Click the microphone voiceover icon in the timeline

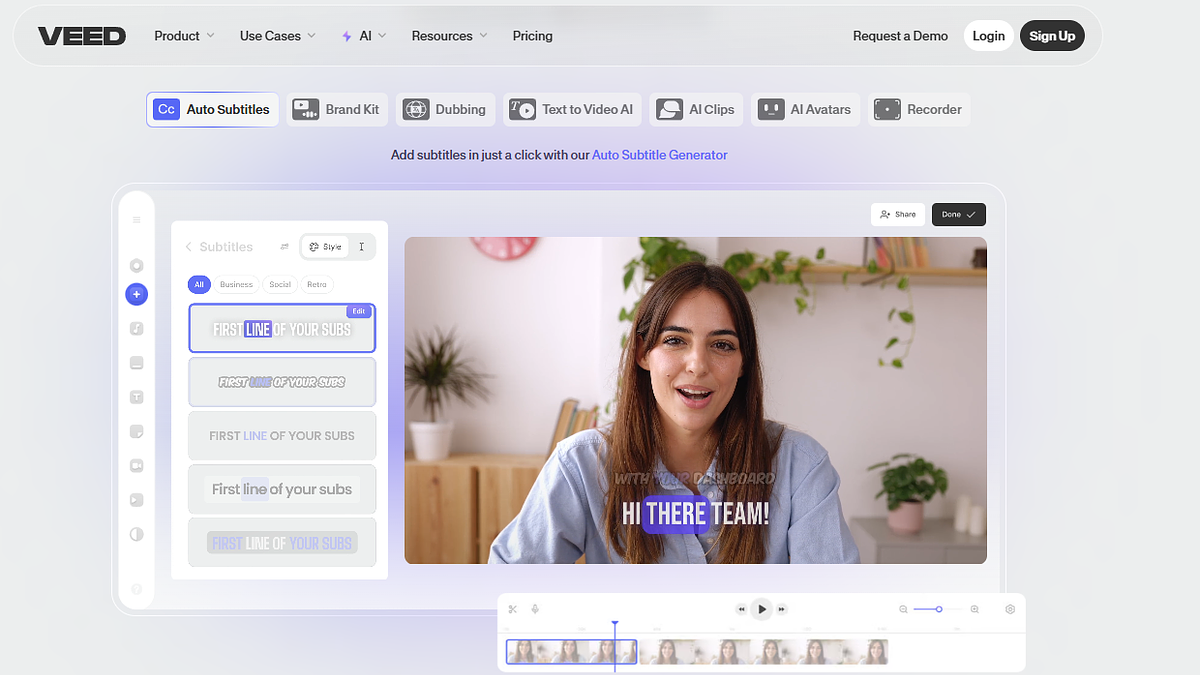535,609
